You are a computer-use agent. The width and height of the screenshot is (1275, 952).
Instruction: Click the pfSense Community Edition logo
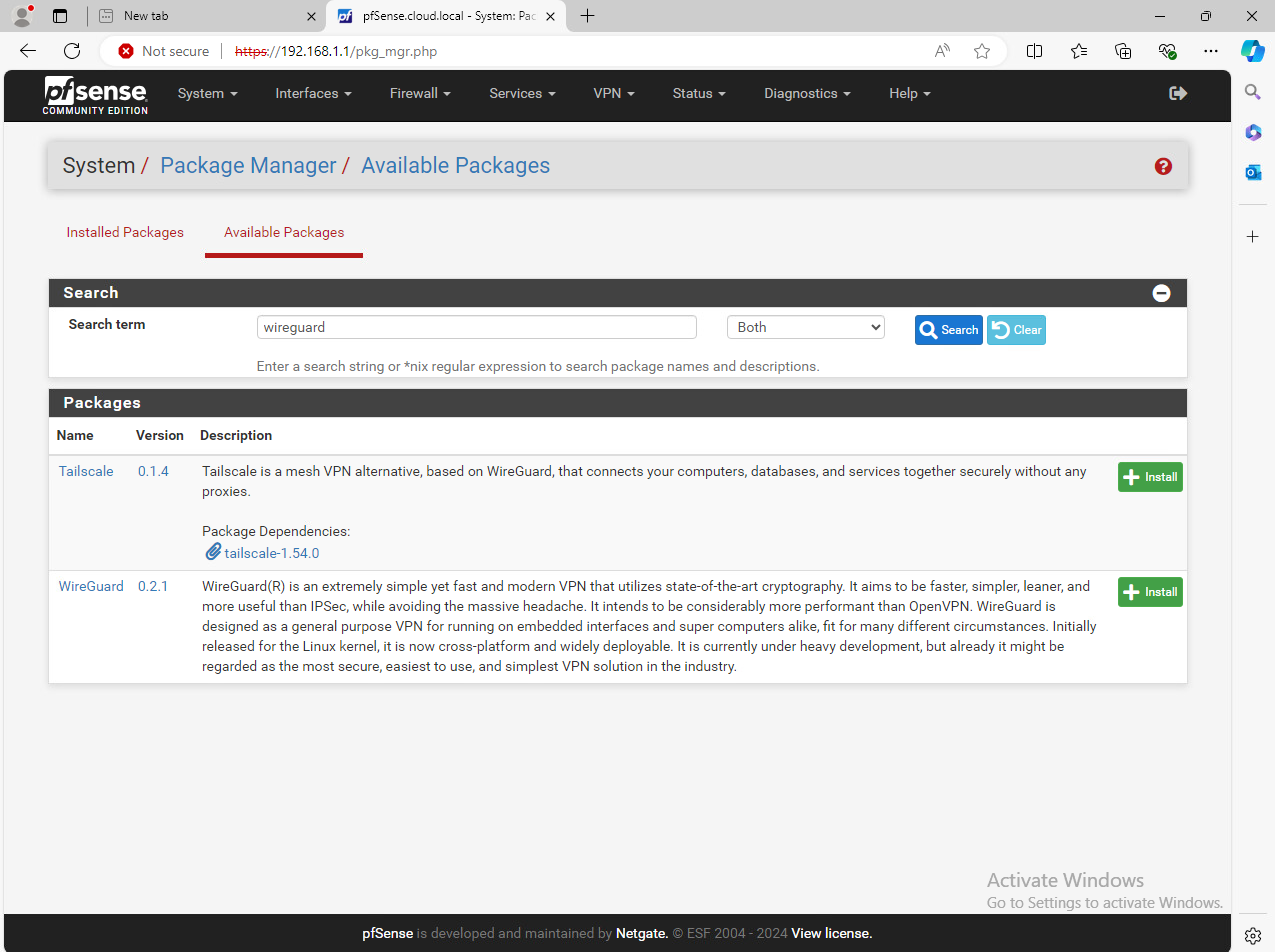(95, 95)
